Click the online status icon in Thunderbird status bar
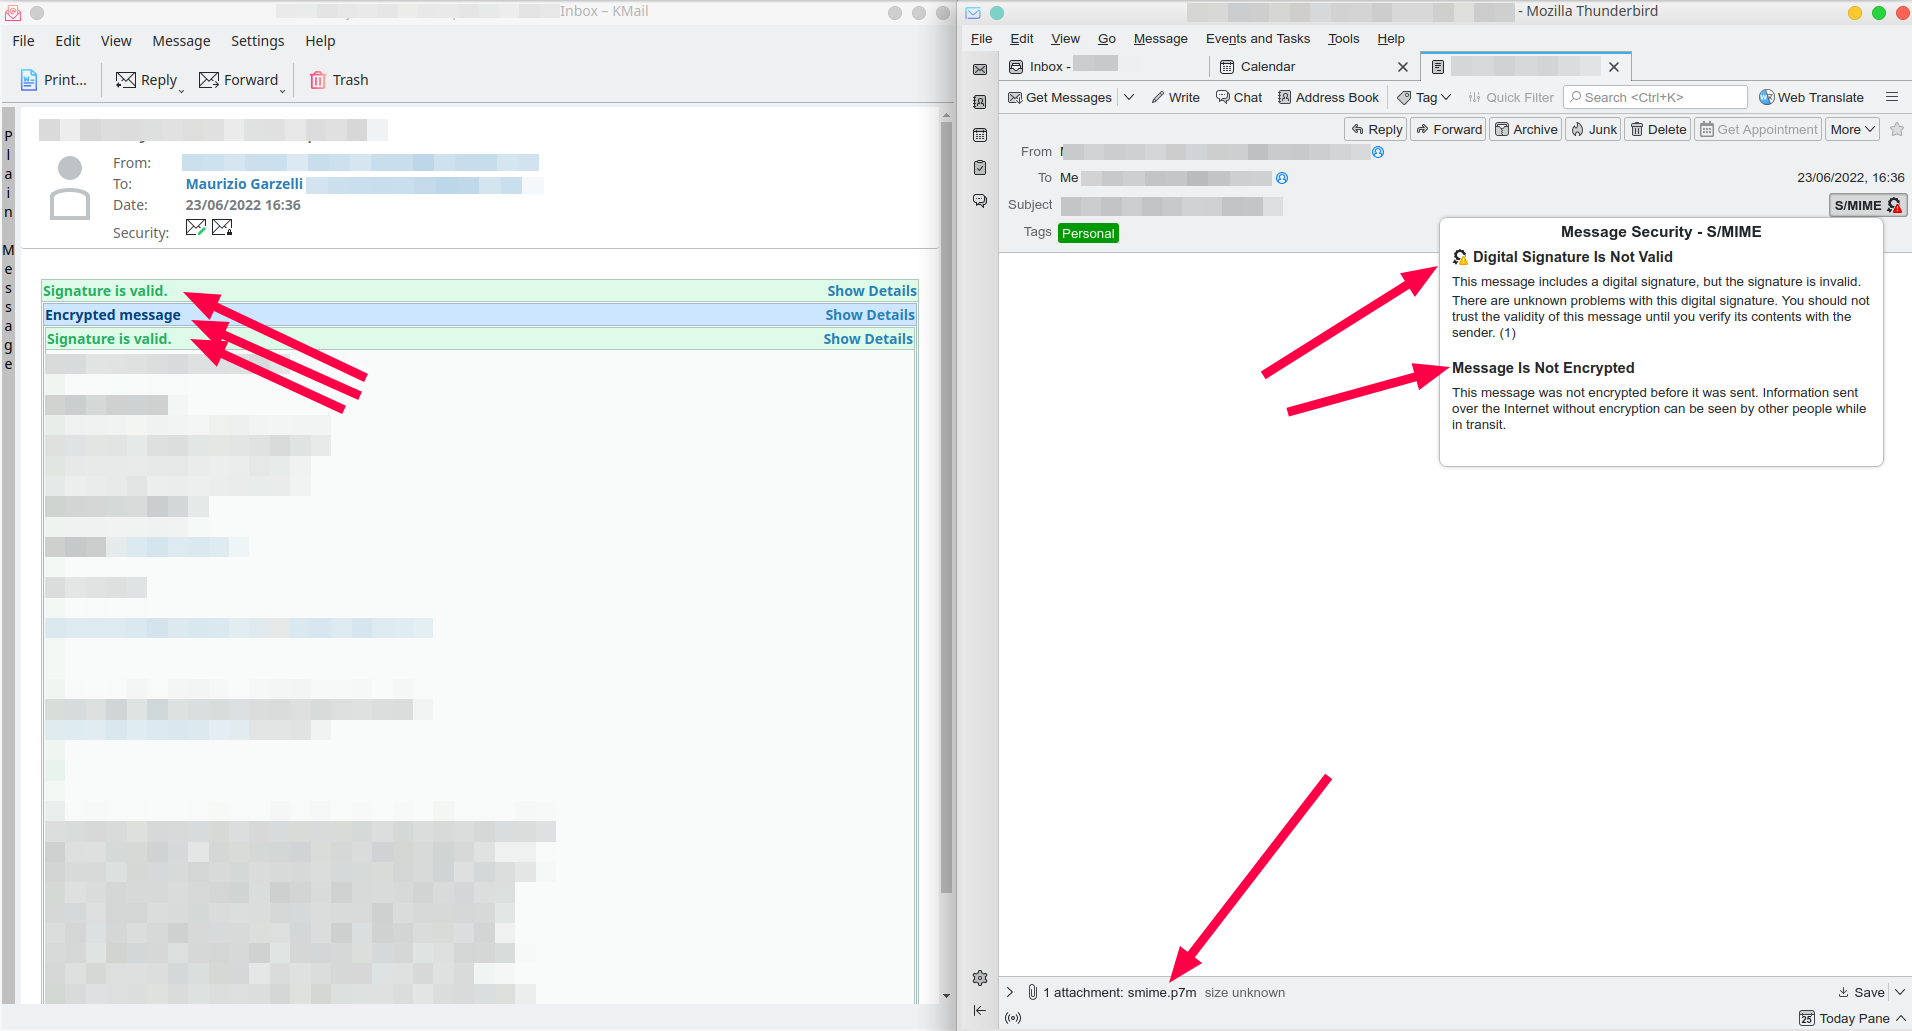Screen dimensions: 1912x1031 point(1013,1018)
